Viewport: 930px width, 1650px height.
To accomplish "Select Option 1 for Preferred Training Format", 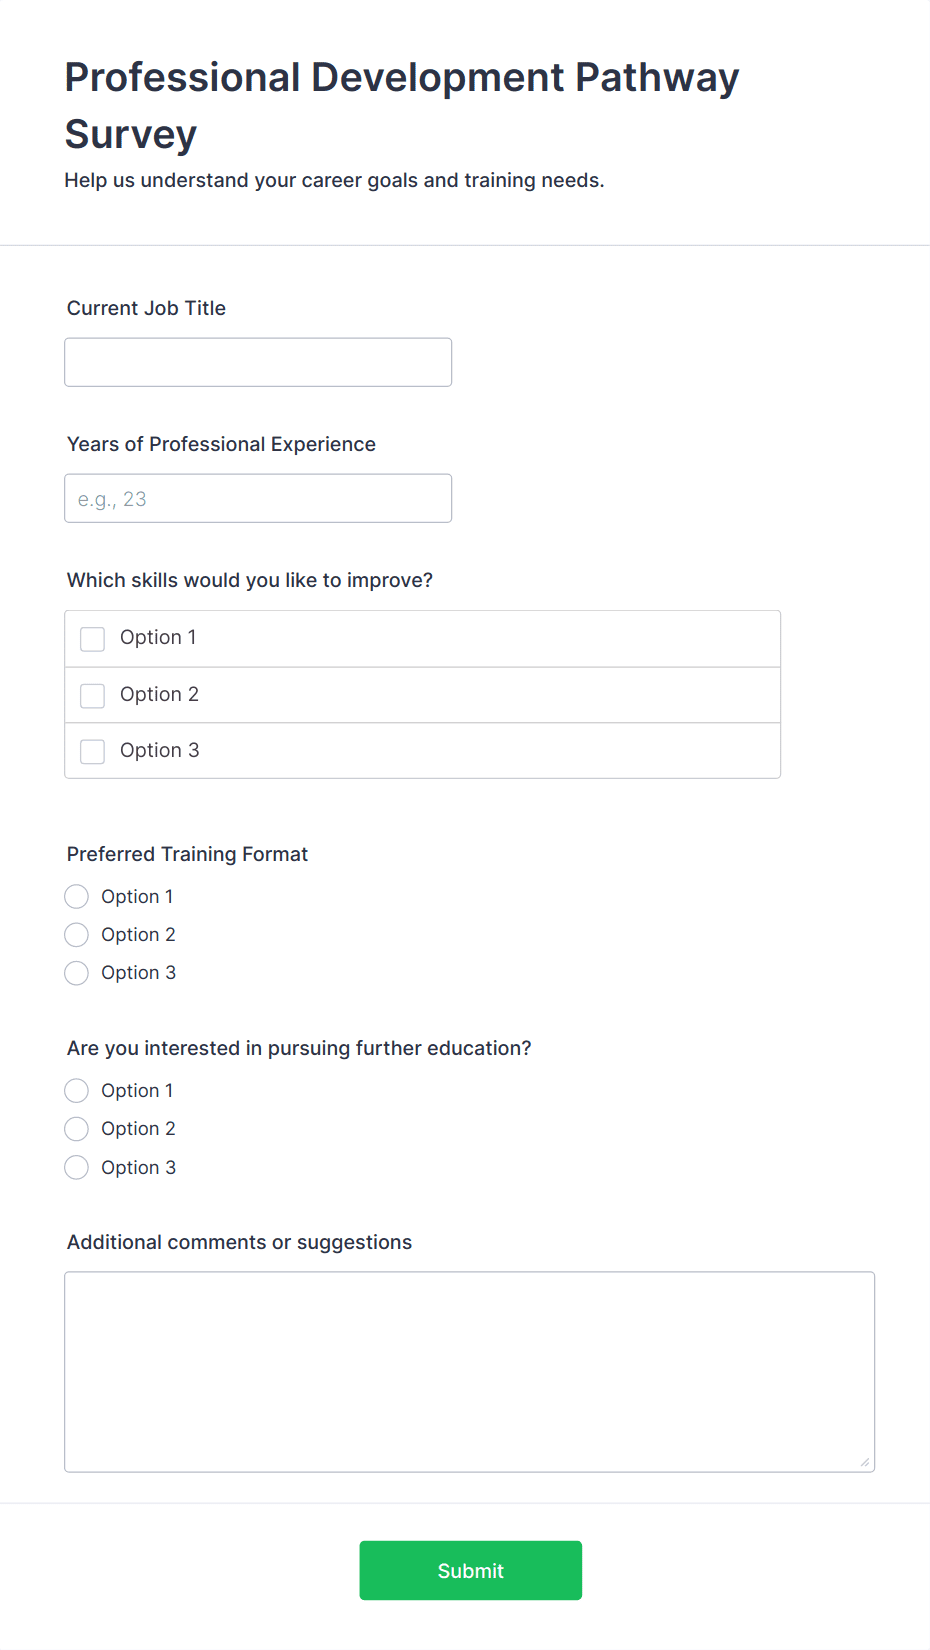I will pyautogui.click(x=77, y=896).
